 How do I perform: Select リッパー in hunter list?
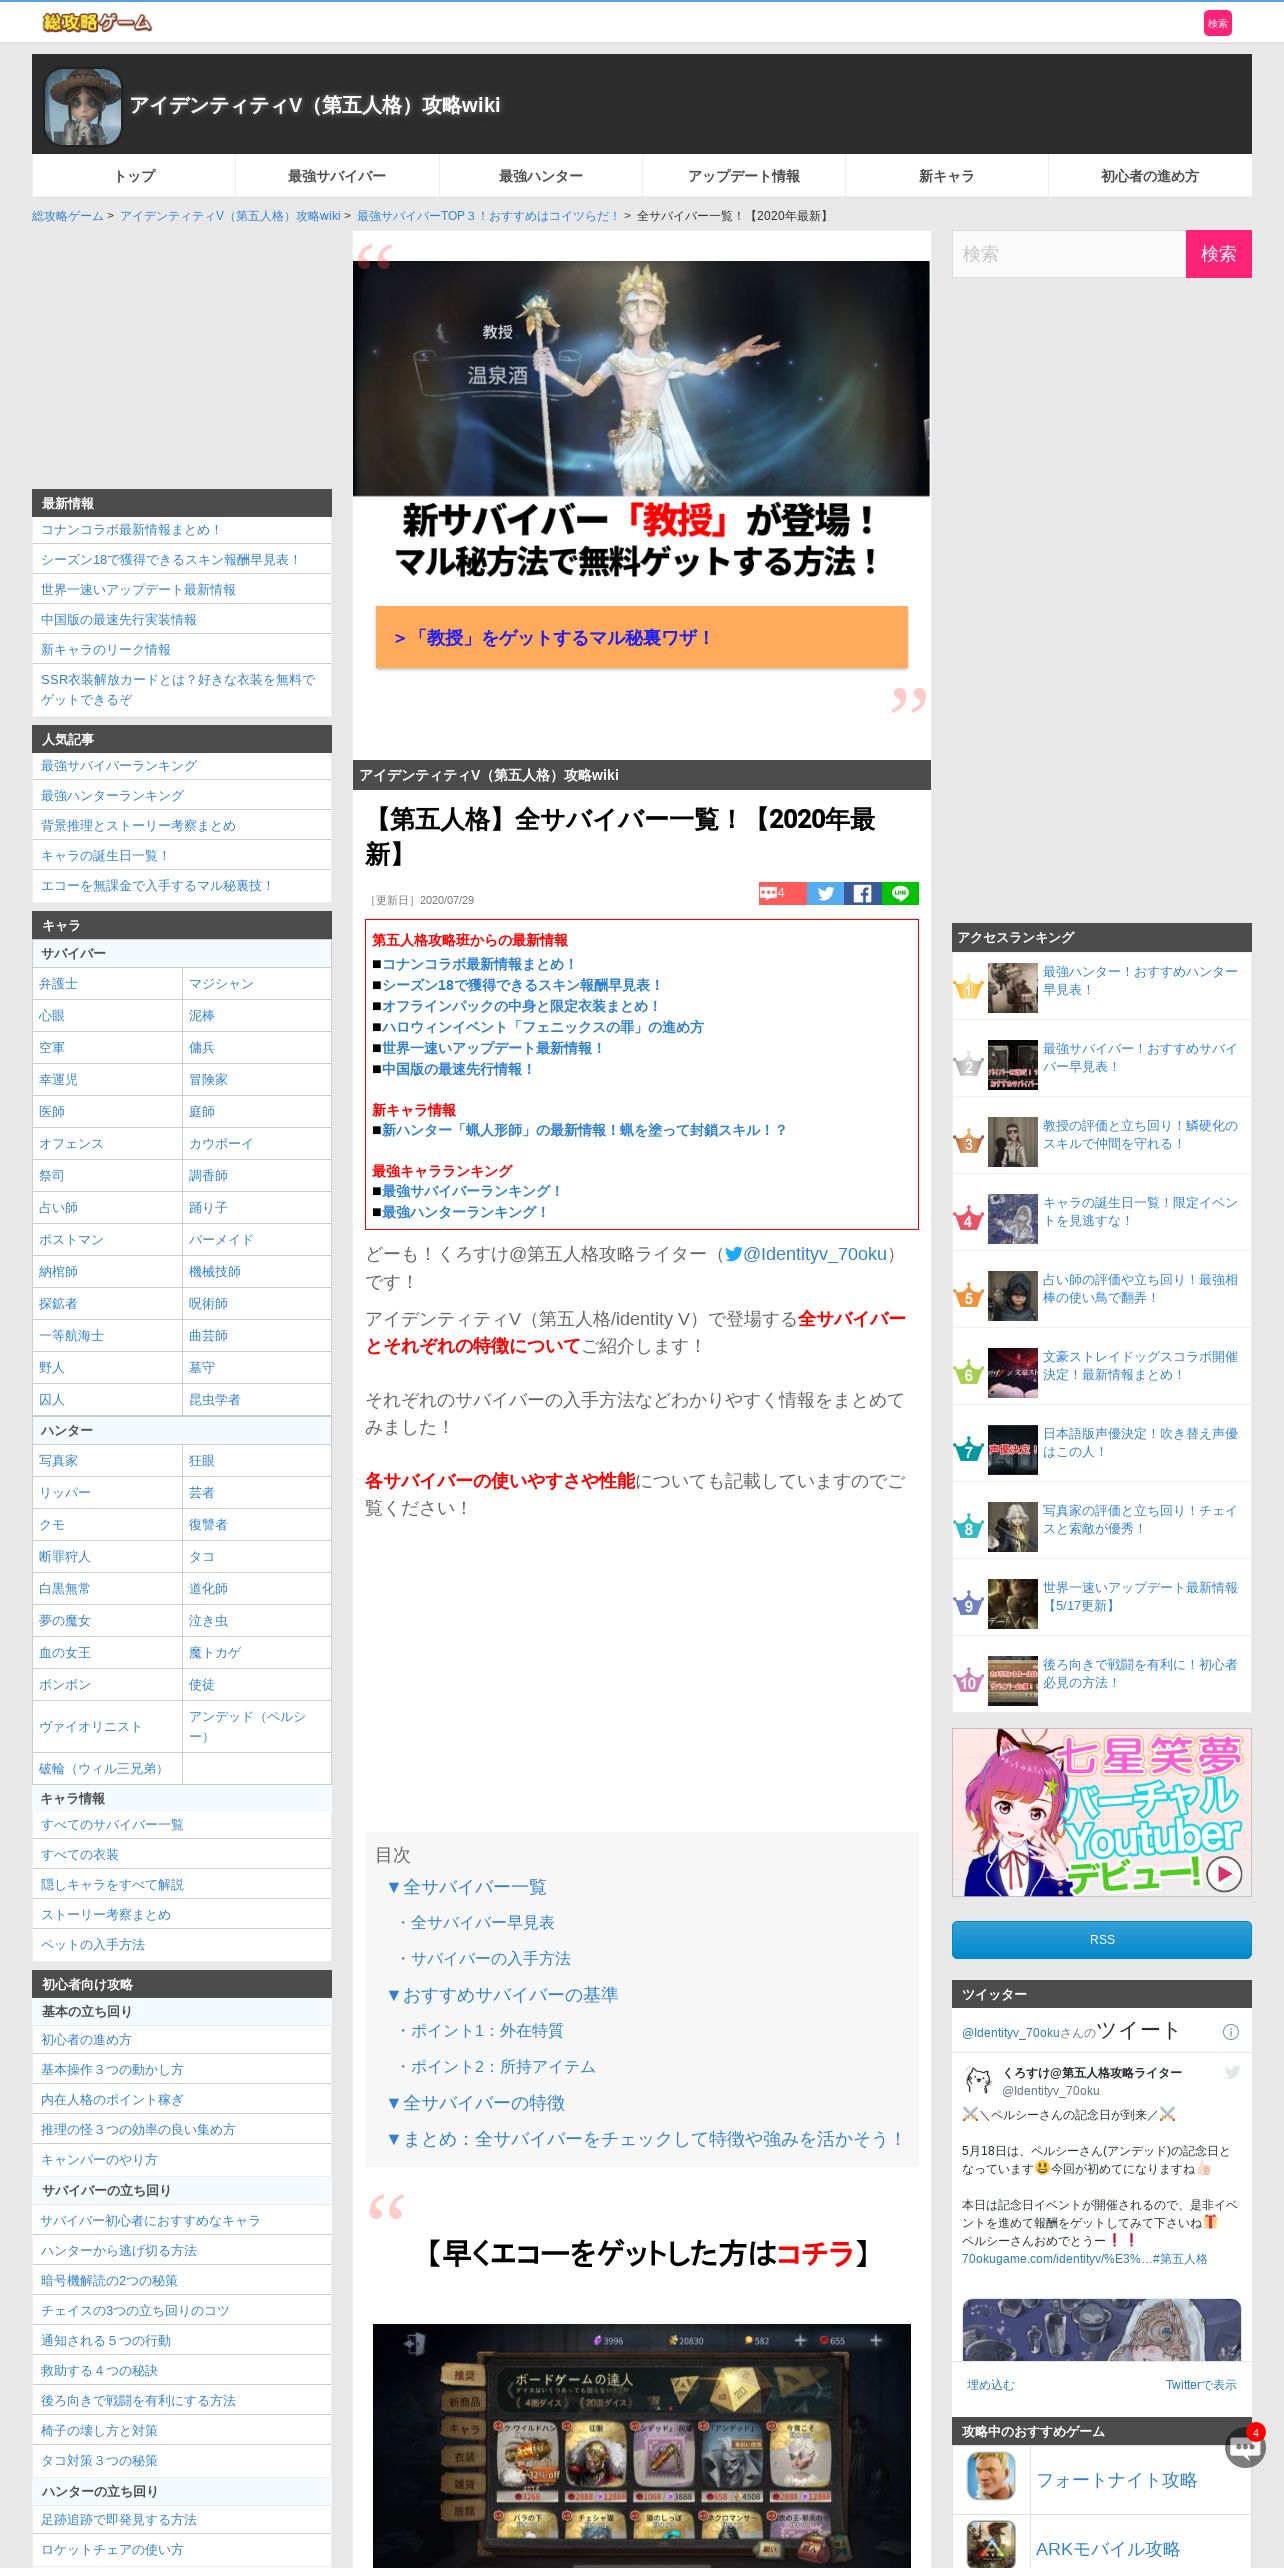(x=65, y=1493)
